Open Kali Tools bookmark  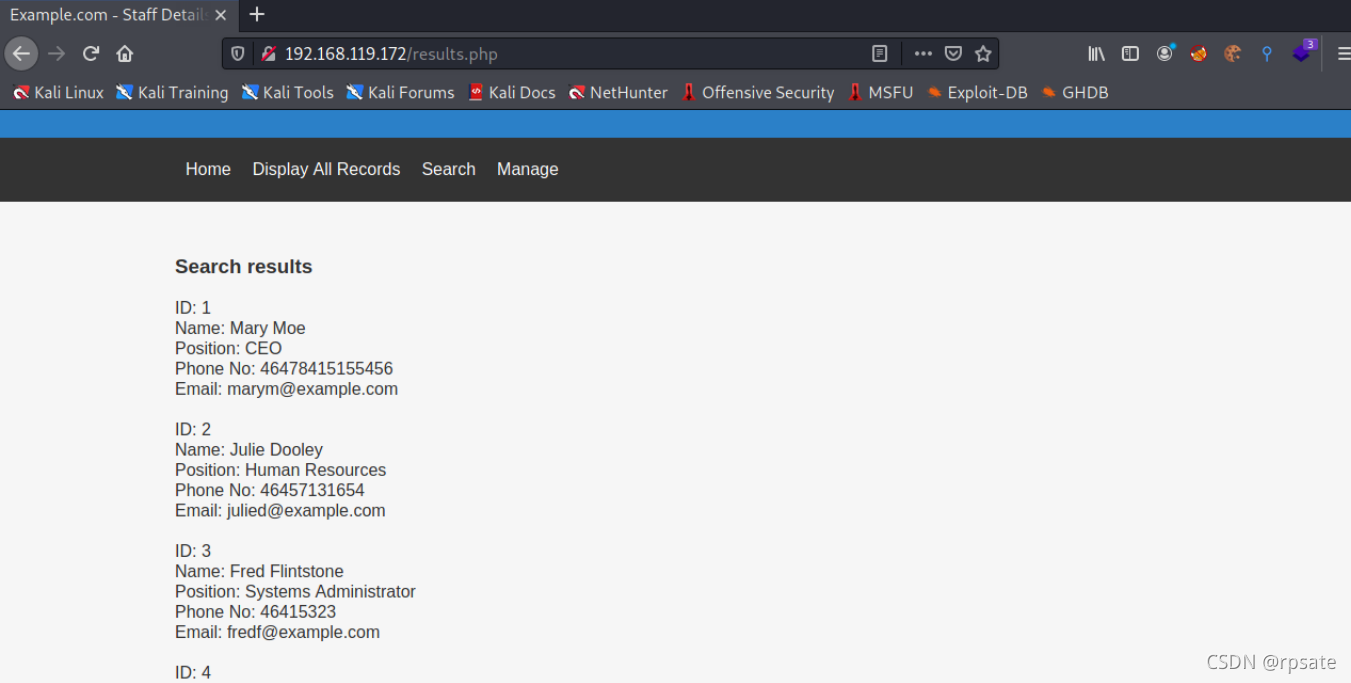(x=288, y=92)
